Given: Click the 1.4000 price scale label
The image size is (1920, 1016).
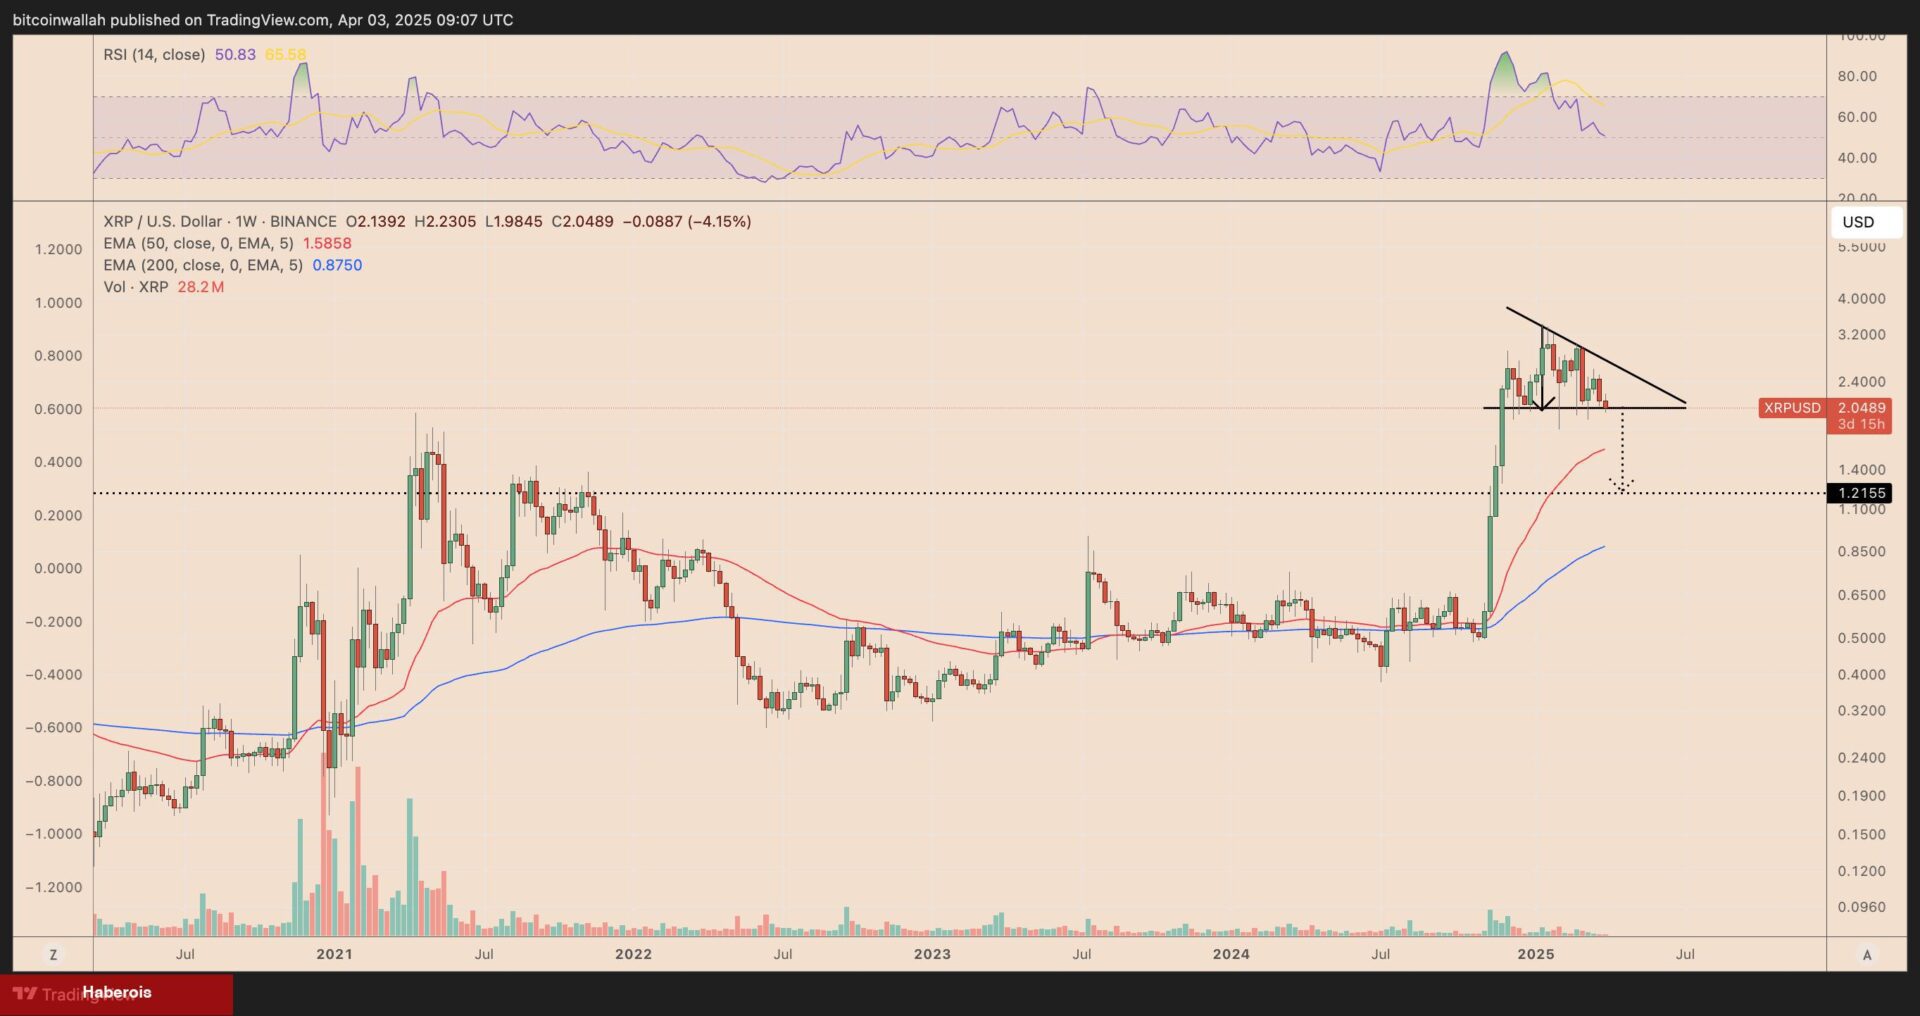Looking at the screenshot, I should coord(1862,470).
